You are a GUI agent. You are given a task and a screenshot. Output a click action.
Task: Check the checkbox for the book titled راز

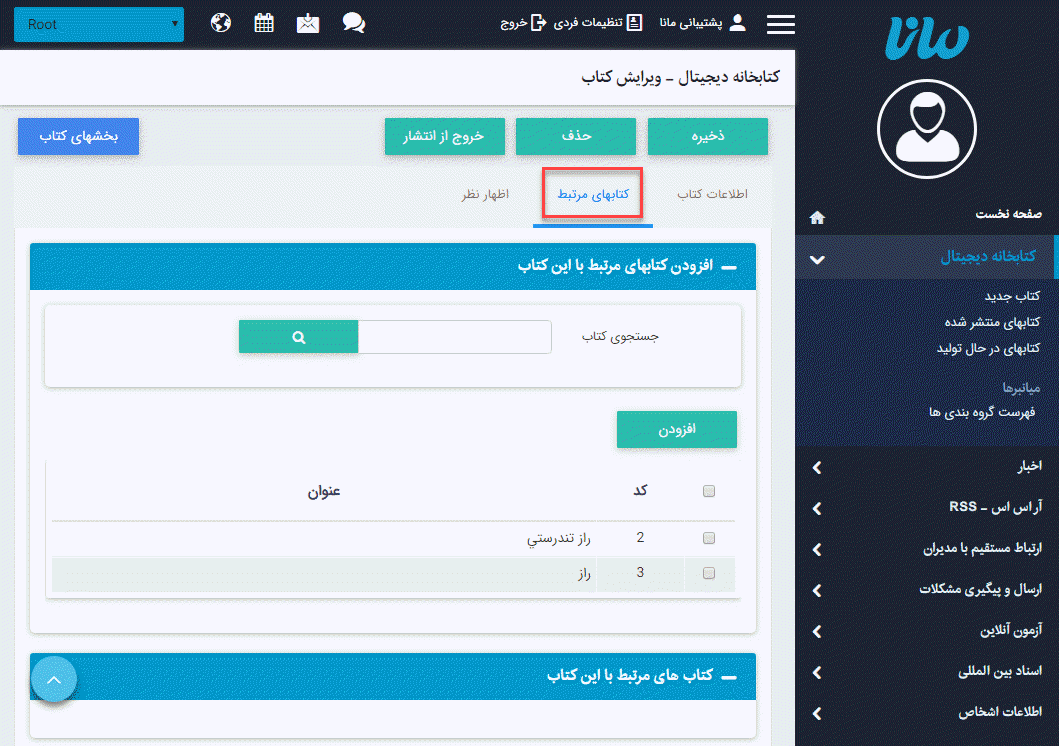click(709, 573)
